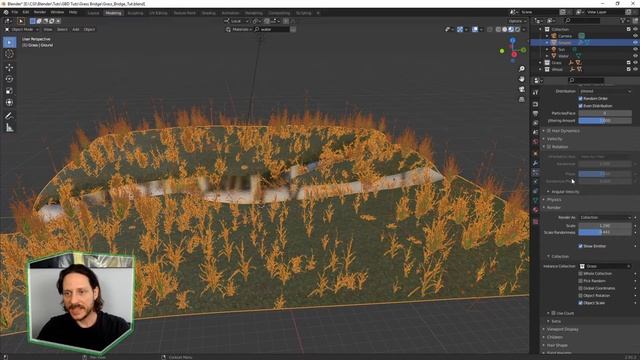Open the Edit menu
Image resolution: width=640 pixels, height=360 pixels.
(x=26, y=12)
